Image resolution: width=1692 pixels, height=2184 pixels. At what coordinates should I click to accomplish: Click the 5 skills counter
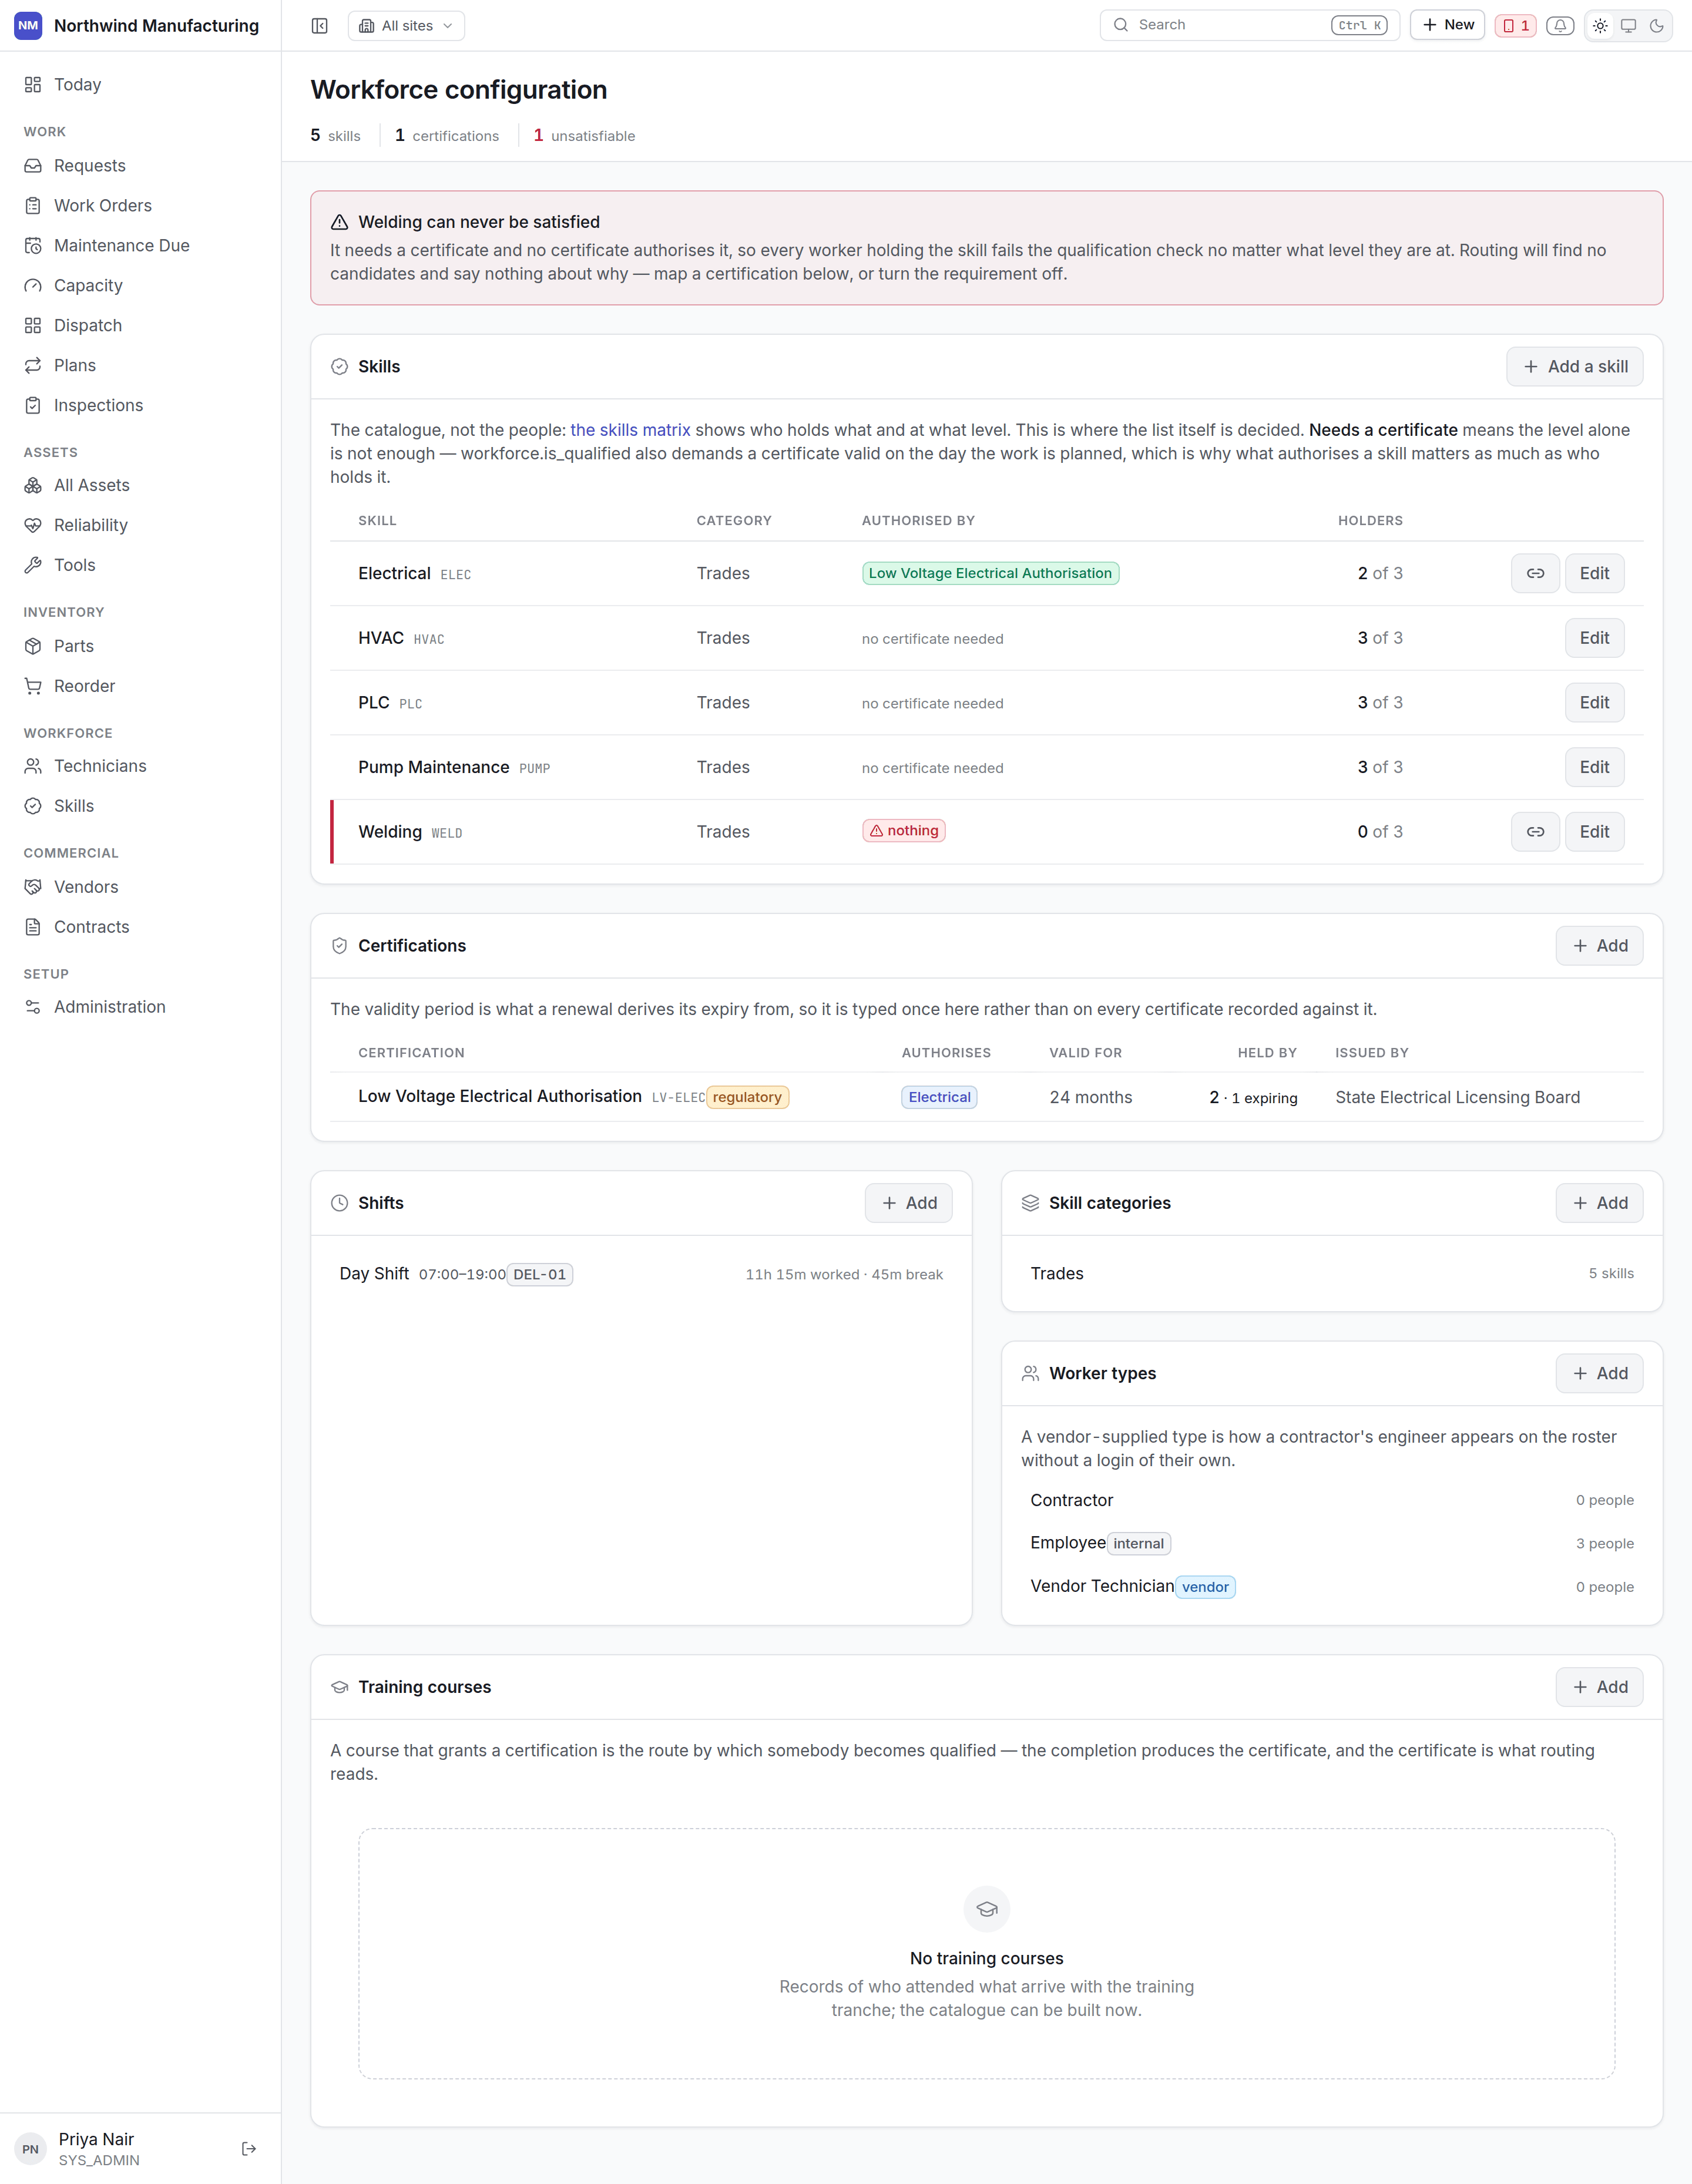pos(335,136)
